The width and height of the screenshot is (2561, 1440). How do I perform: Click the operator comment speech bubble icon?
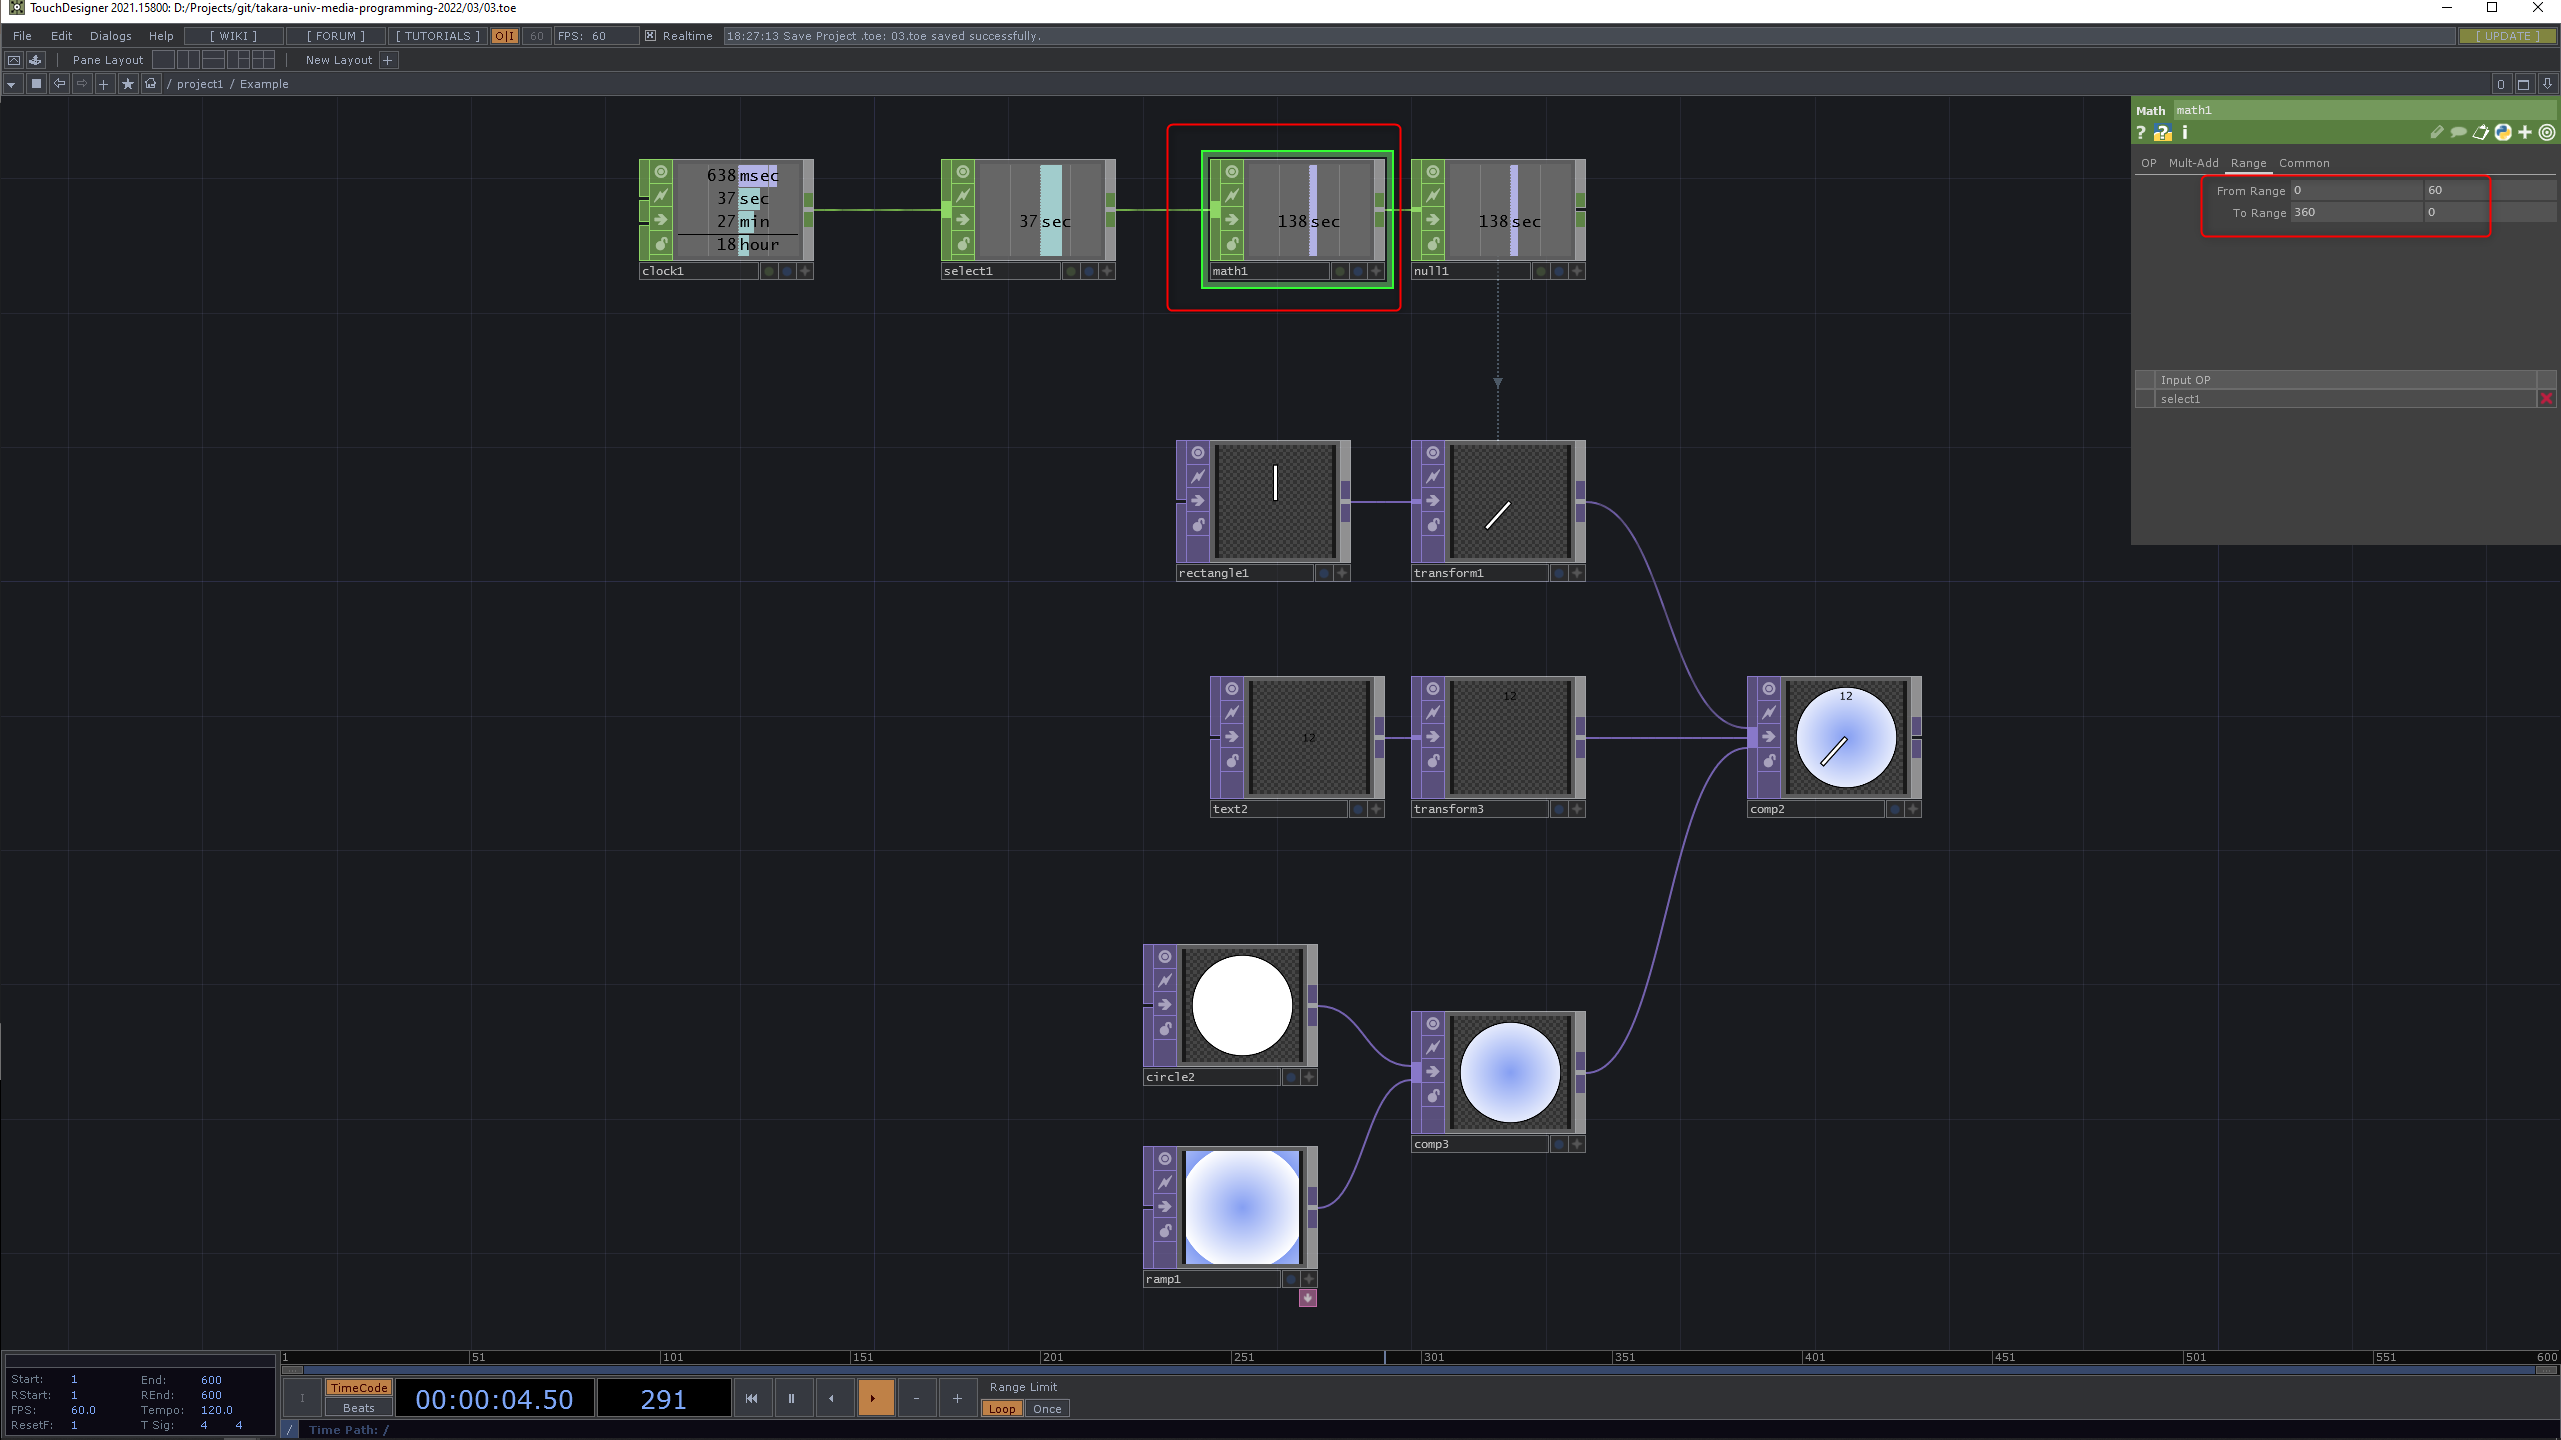pos(2458,132)
